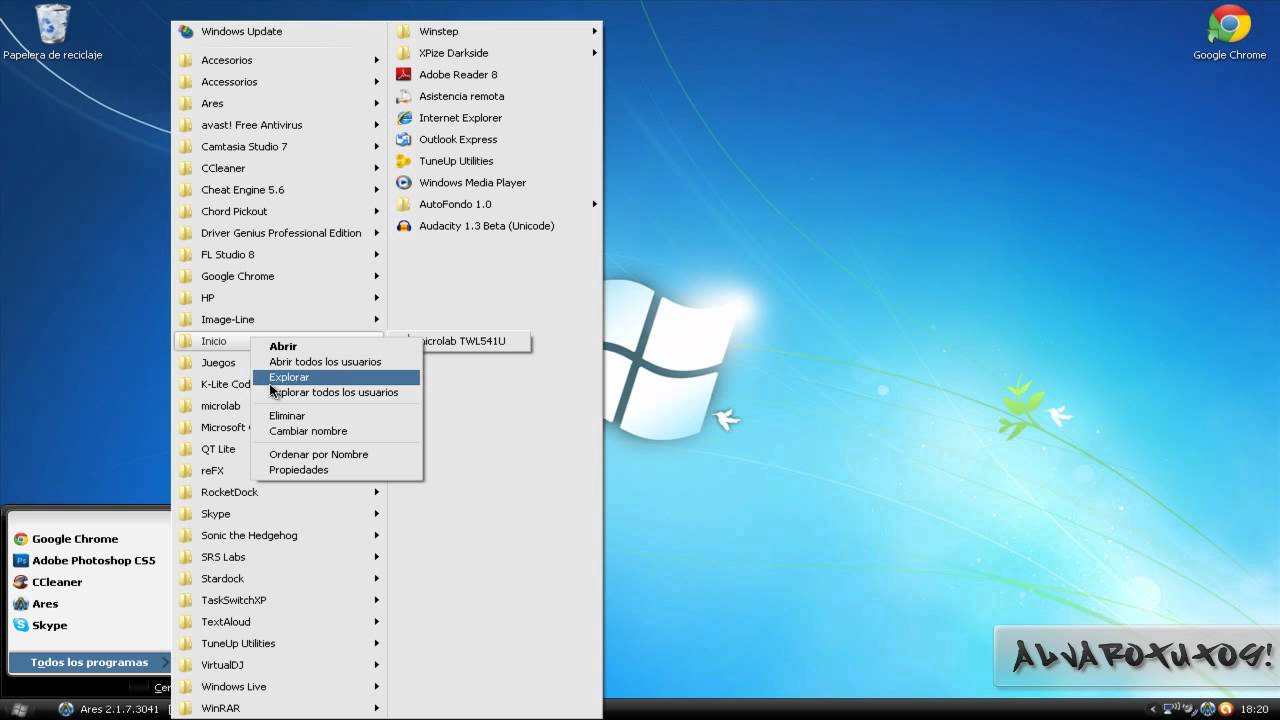Expand the RocketDock submenu arrow
Image resolution: width=1280 pixels, height=720 pixels.
(377, 492)
